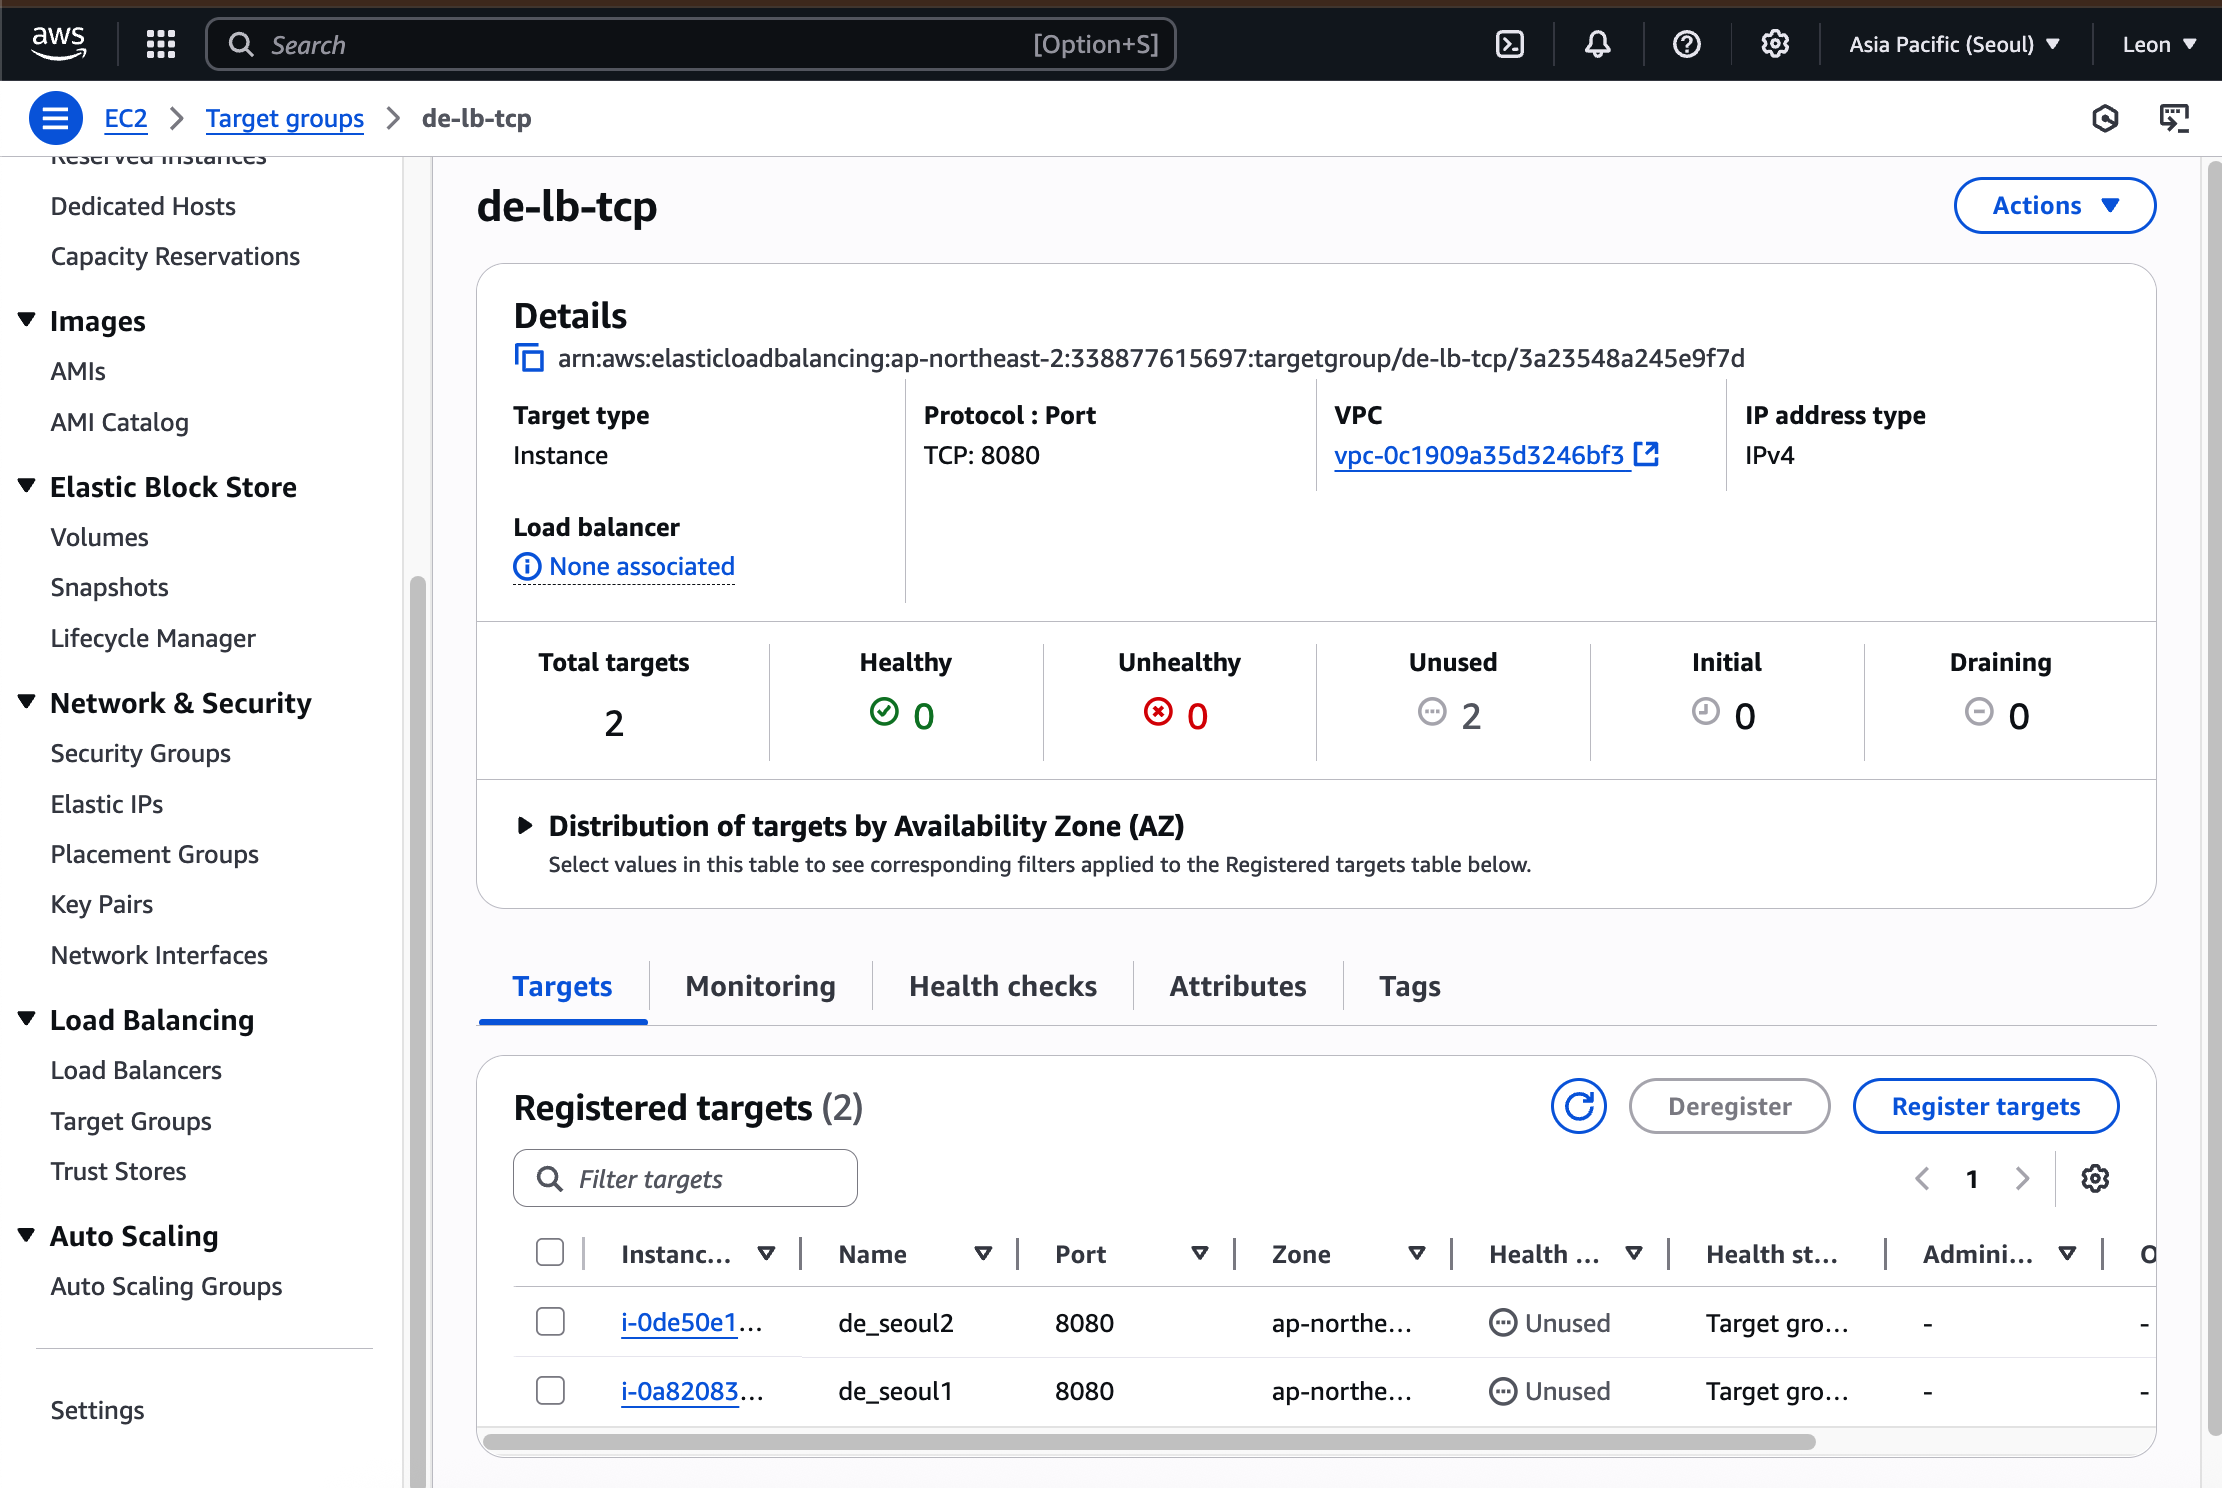Open the services grid menu icon
This screenshot has height=1488, width=2222.
(160, 44)
